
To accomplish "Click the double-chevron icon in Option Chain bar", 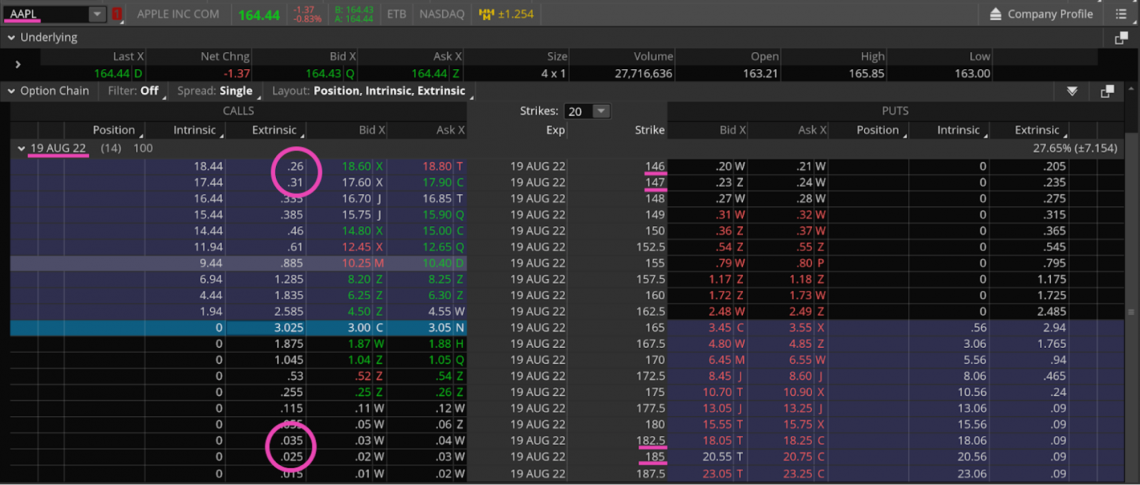I will 1072,91.
